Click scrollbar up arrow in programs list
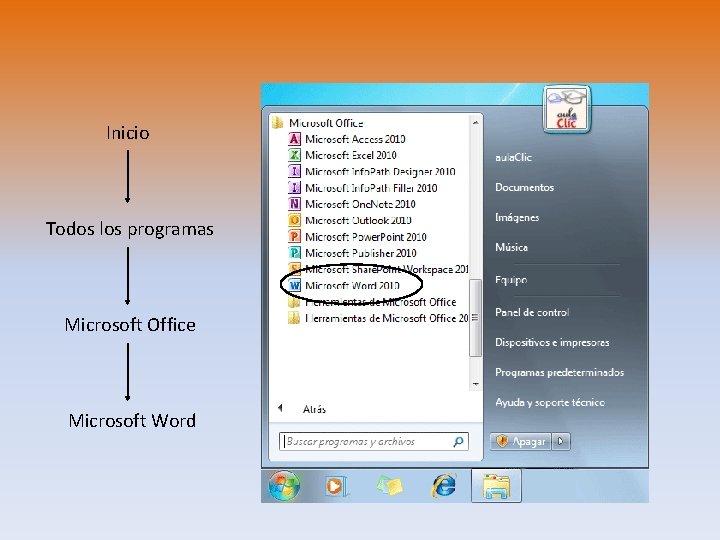Viewport: 720px width, 540px height. [x=475, y=122]
